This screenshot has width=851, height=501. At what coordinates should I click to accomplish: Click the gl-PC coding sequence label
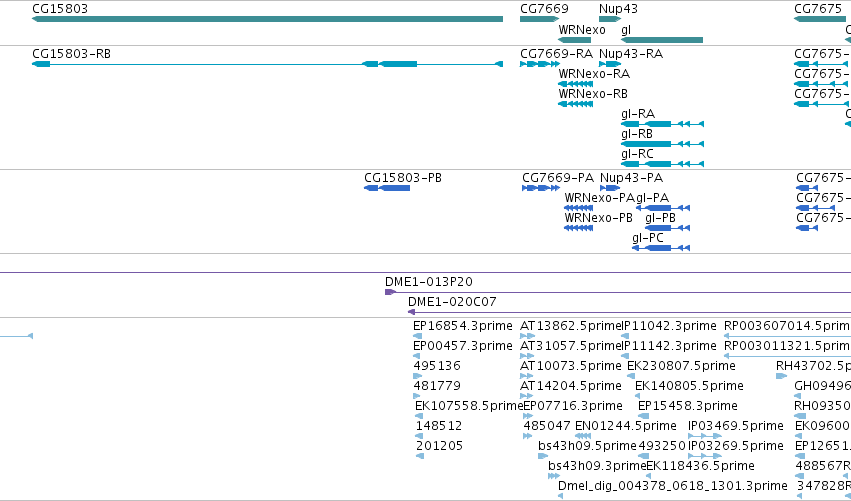(x=647, y=238)
